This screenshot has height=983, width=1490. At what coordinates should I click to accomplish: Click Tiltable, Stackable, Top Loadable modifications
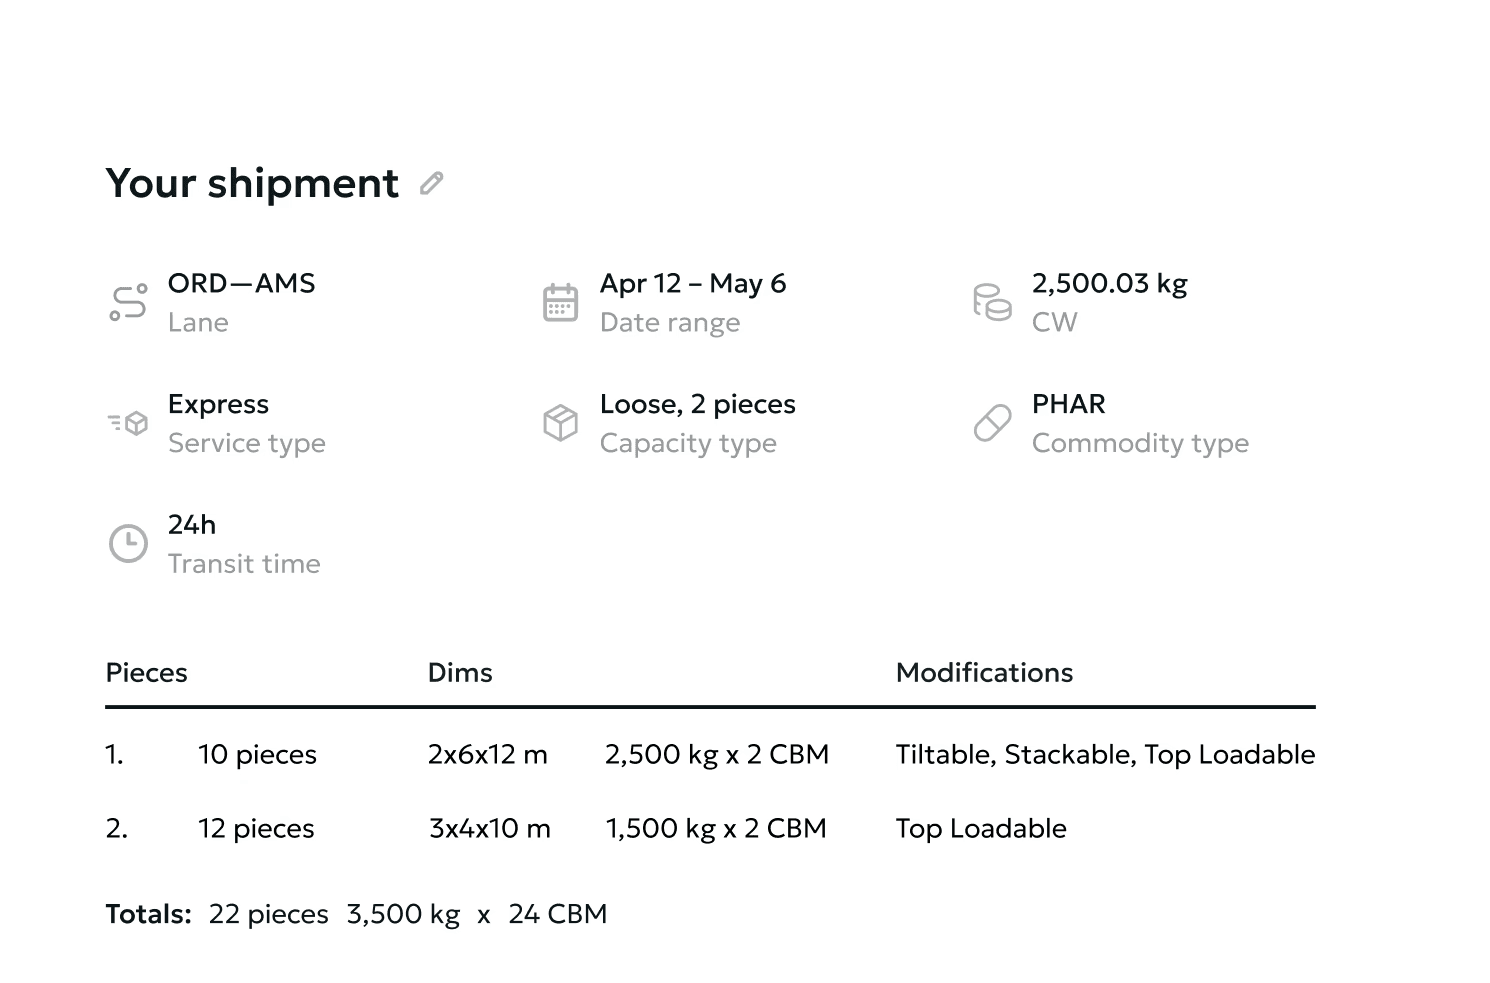[1105, 755]
